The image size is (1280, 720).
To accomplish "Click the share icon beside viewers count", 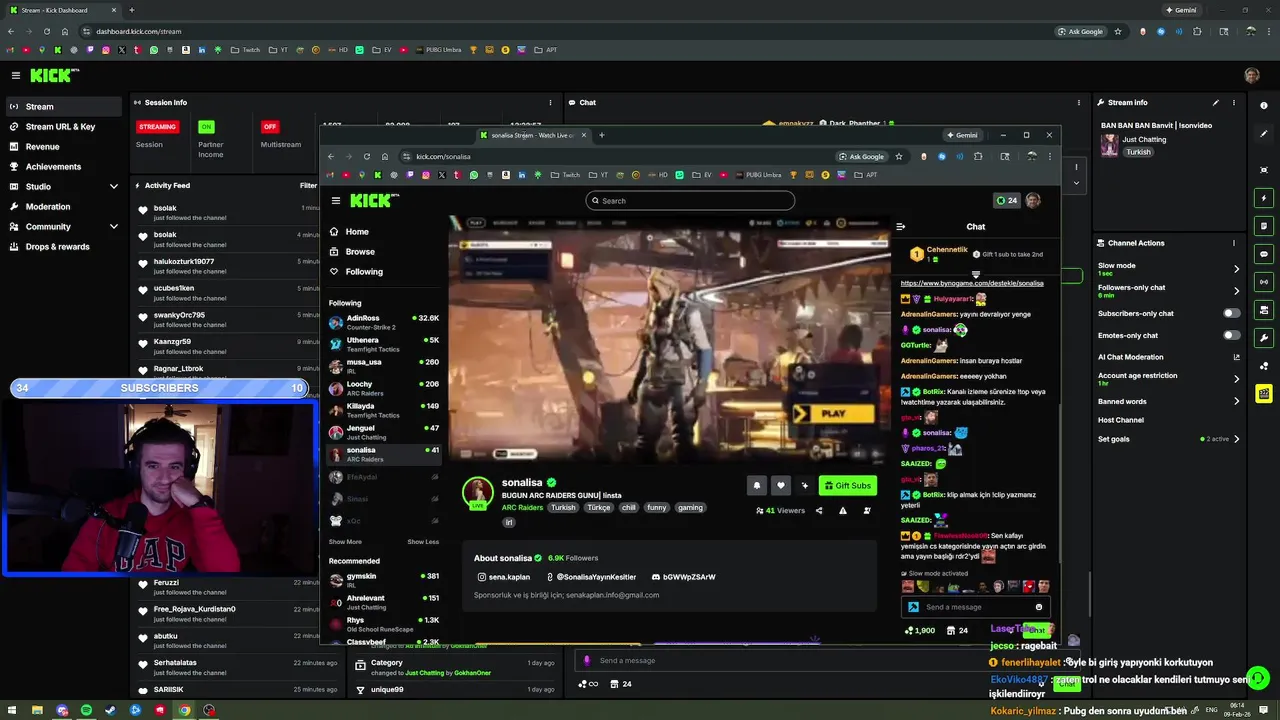I will tap(819, 510).
